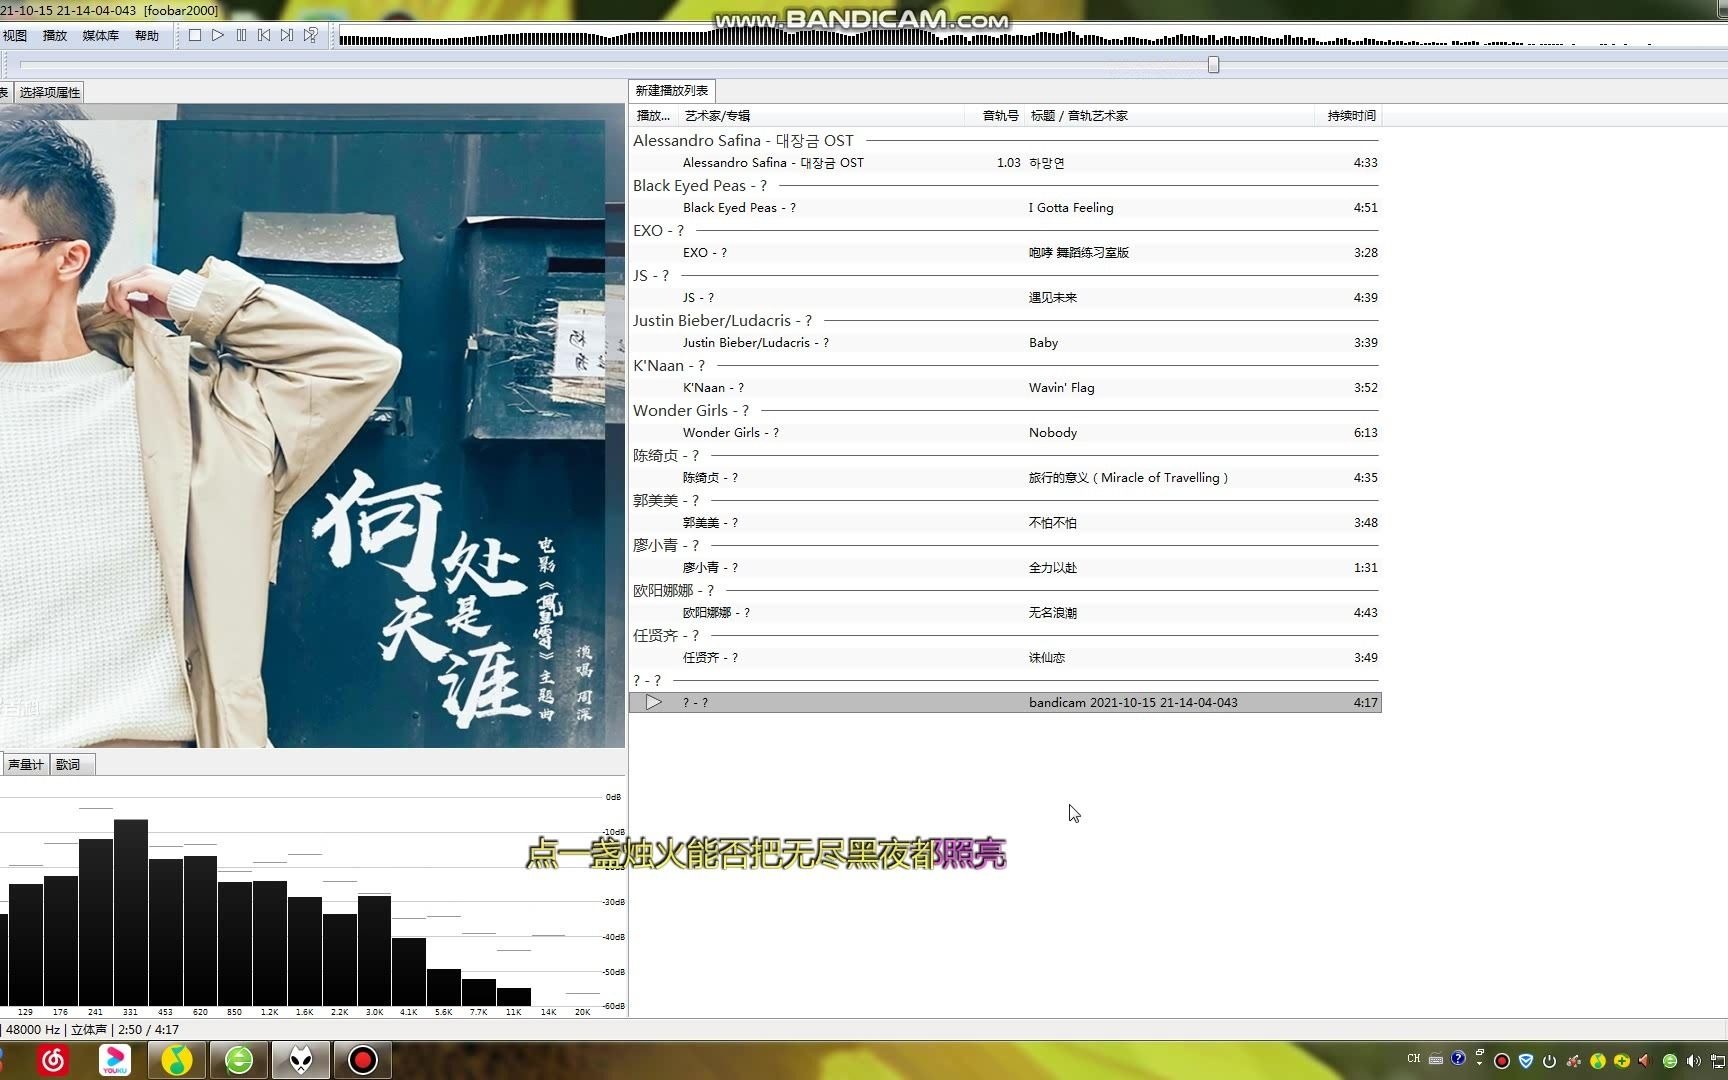Click the blue shield security tray icon
This screenshot has height=1080, width=1728.
click(x=1525, y=1061)
